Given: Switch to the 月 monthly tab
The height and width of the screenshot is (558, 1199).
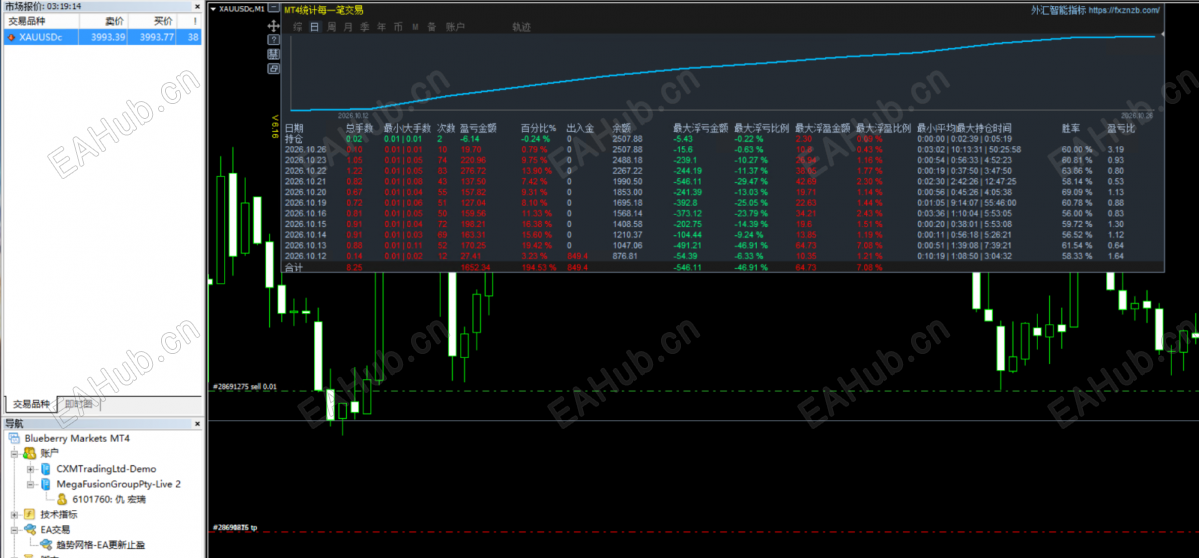Looking at the screenshot, I should pyautogui.click(x=348, y=27).
